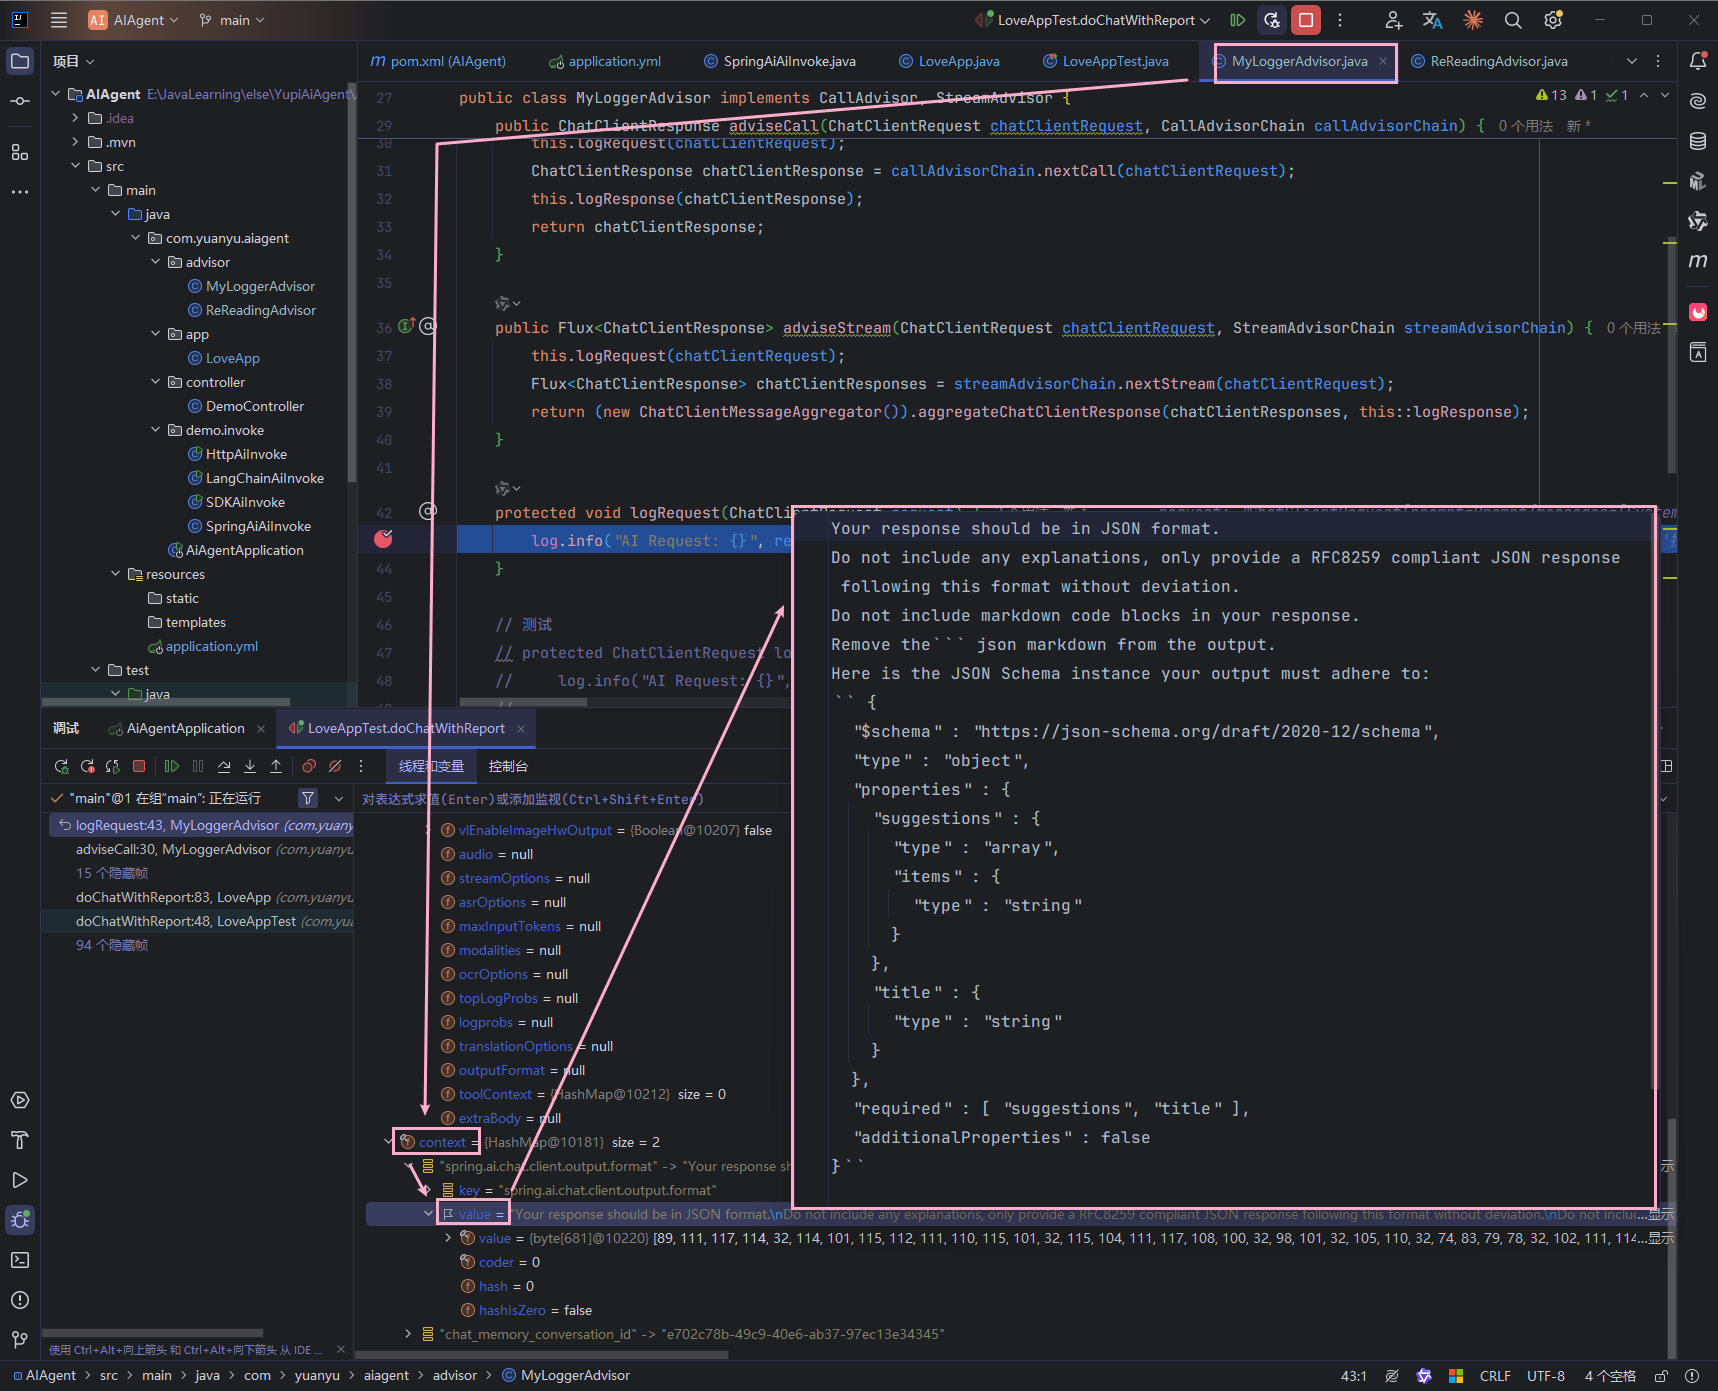The height and width of the screenshot is (1391, 1718).
Task: Click Step Into debugger button
Action: pyautogui.click(x=250, y=766)
